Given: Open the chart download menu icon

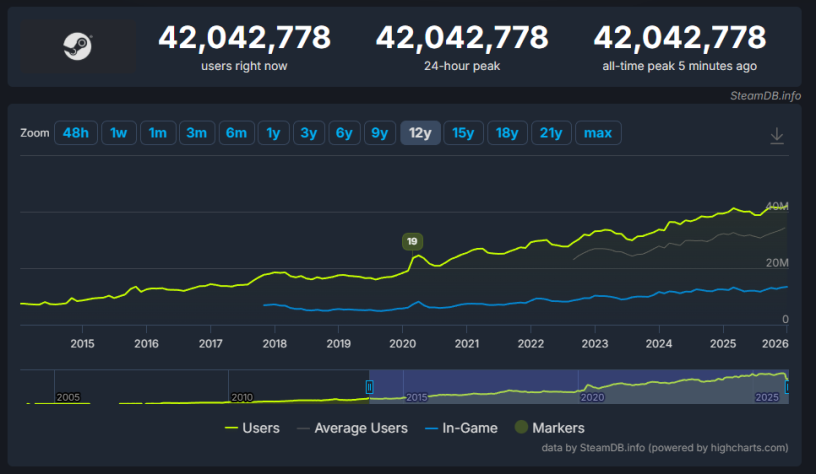Looking at the screenshot, I should (776, 136).
